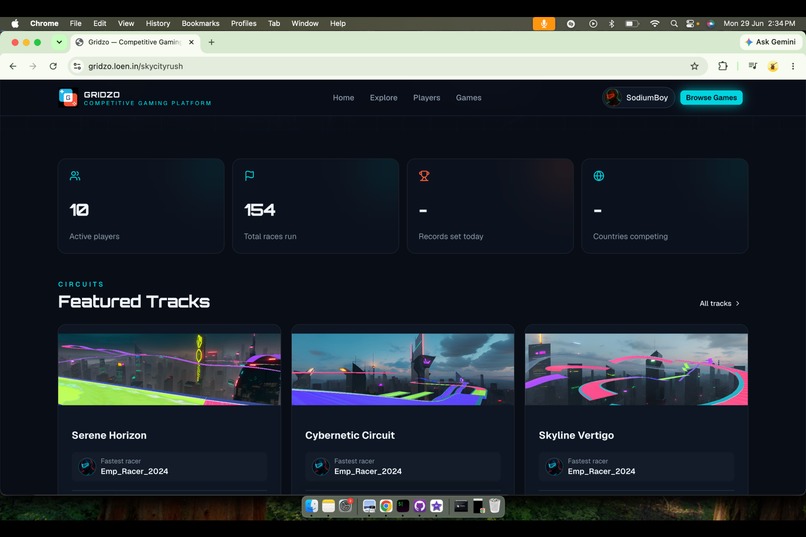This screenshot has width=806, height=537.
Task: Open the Apple menu
Action: point(15,24)
